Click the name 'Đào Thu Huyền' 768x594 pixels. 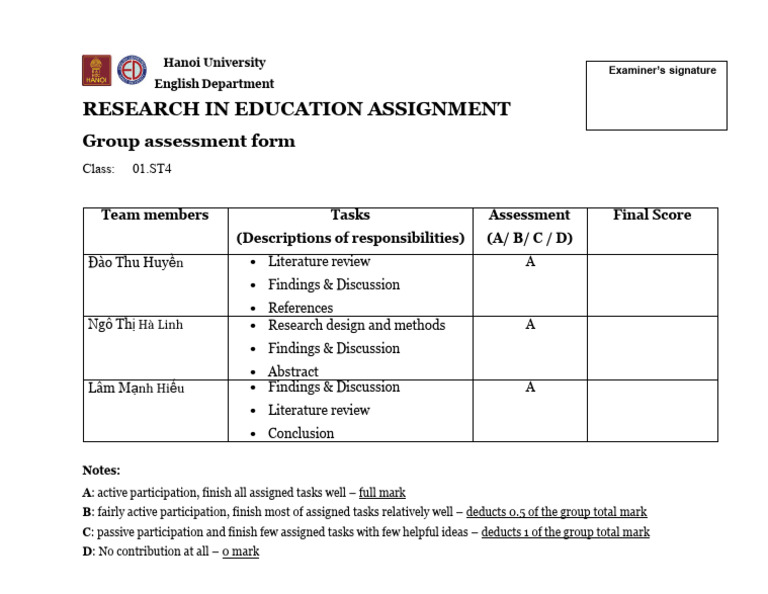136,262
